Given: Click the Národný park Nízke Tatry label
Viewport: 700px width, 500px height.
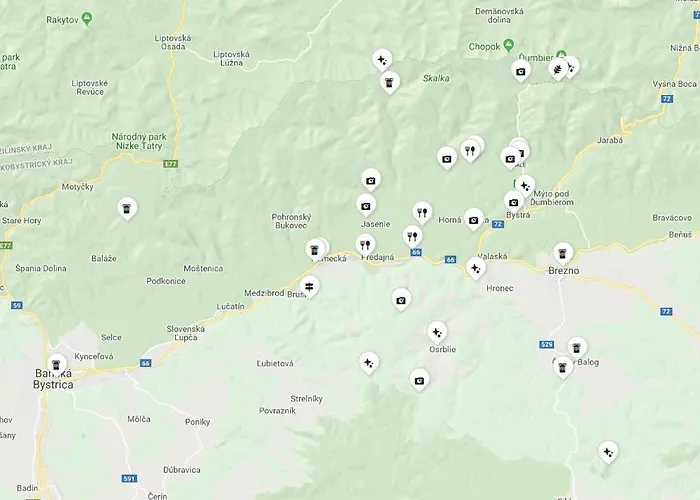Looking at the screenshot, I should pos(139,141).
